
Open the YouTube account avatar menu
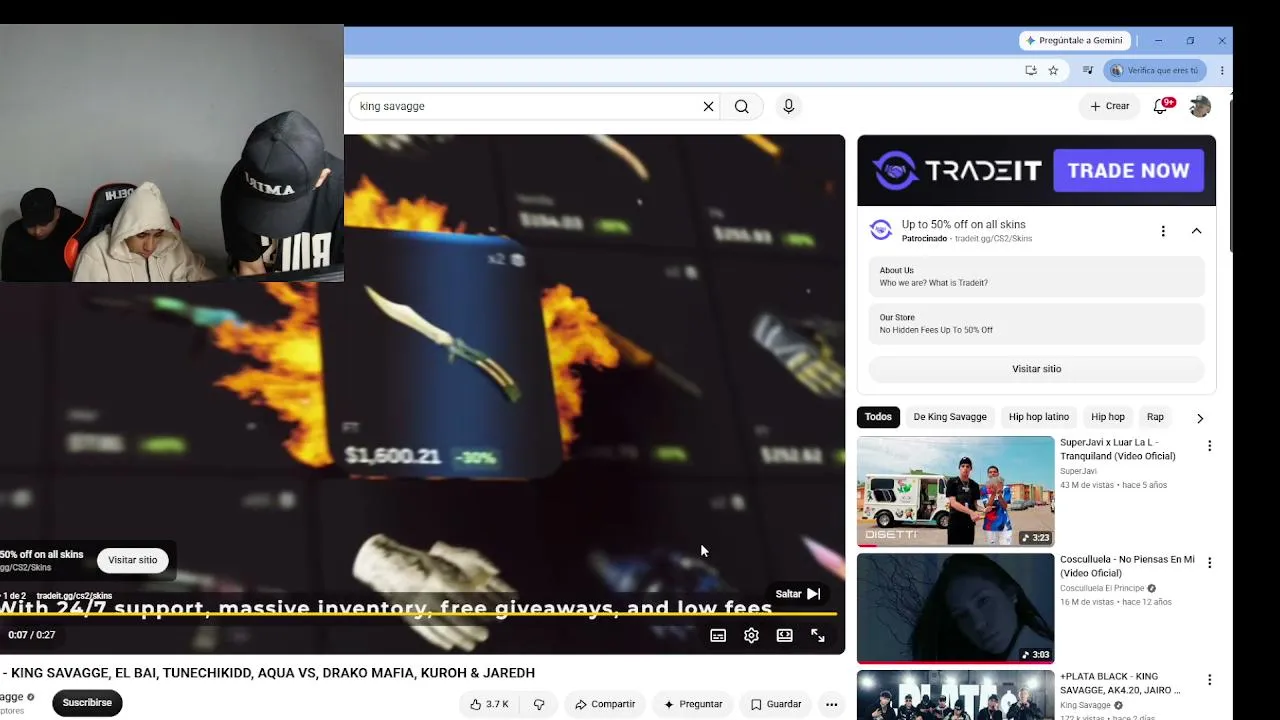(x=1200, y=106)
